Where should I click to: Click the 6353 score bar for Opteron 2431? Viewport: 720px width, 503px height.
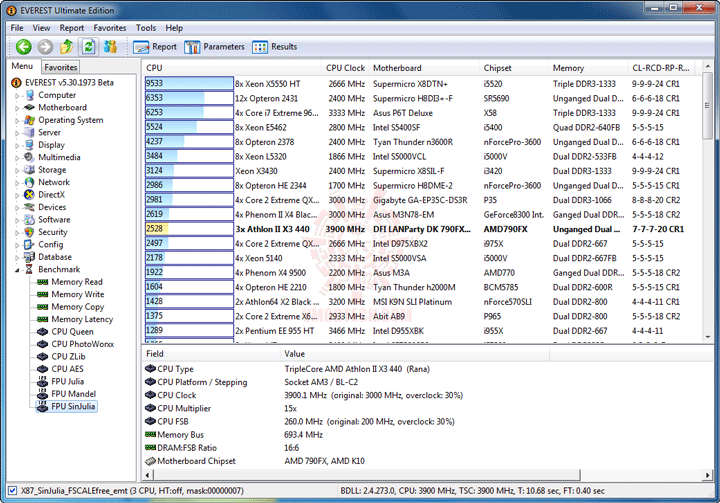coord(189,98)
